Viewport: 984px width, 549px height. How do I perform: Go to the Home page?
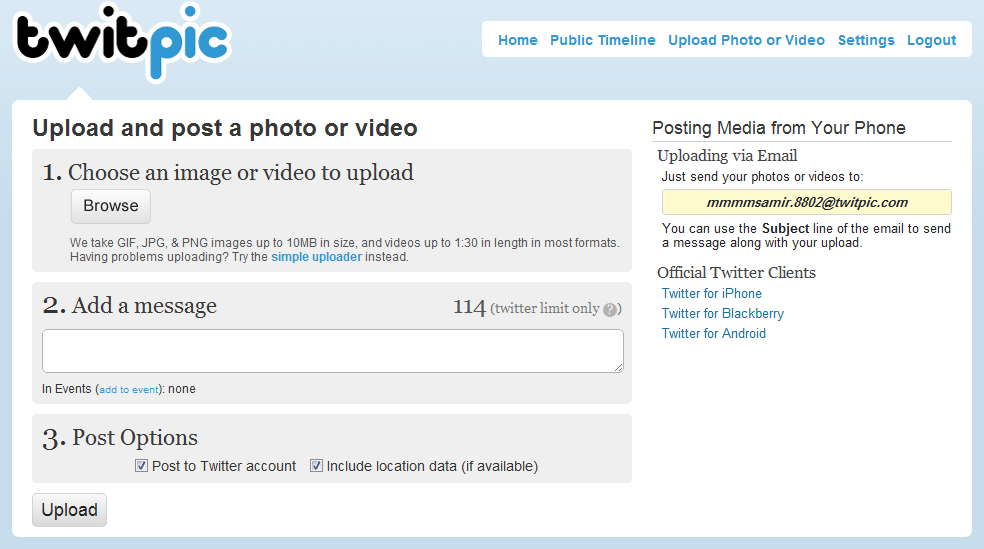(x=518, y=40)
